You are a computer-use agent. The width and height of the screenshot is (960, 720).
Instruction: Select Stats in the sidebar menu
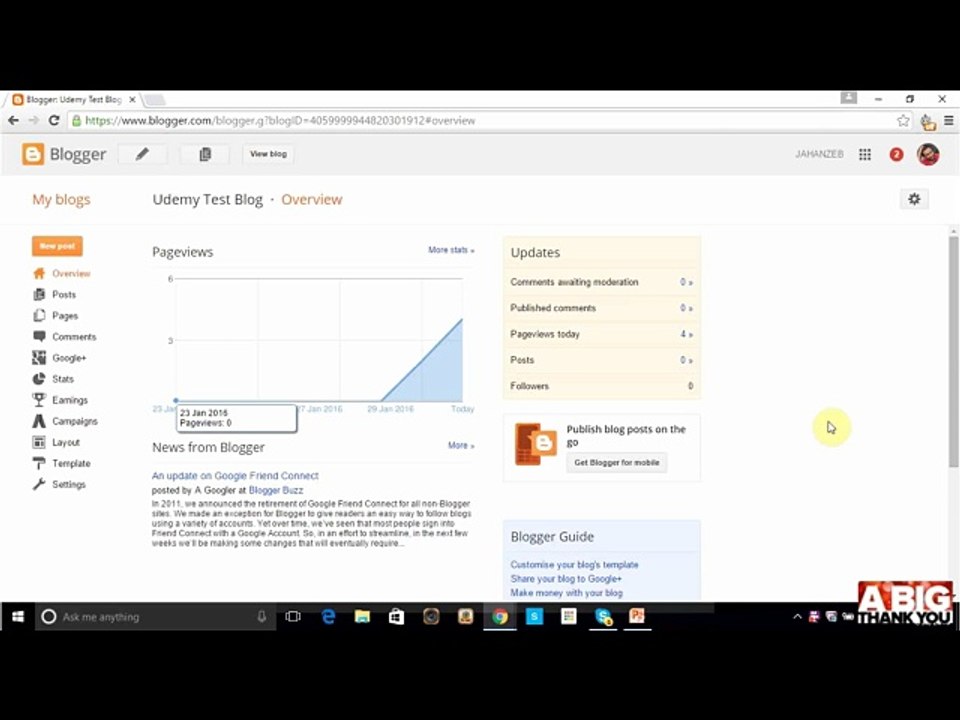coord(63,379)
